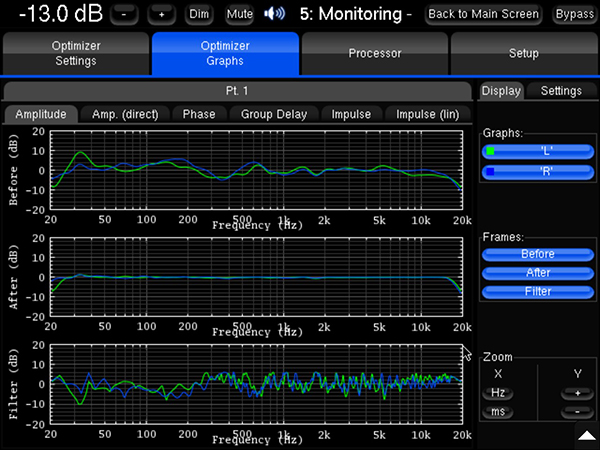Click the speaker sound icon

(275, 14)
